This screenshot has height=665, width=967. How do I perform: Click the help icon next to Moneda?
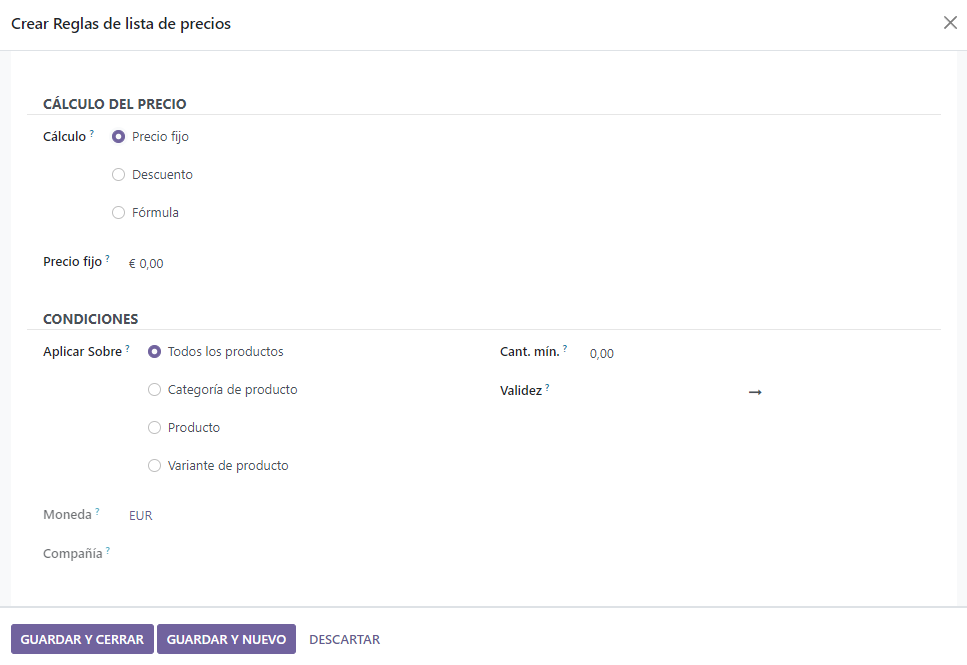tap(98, 511)
